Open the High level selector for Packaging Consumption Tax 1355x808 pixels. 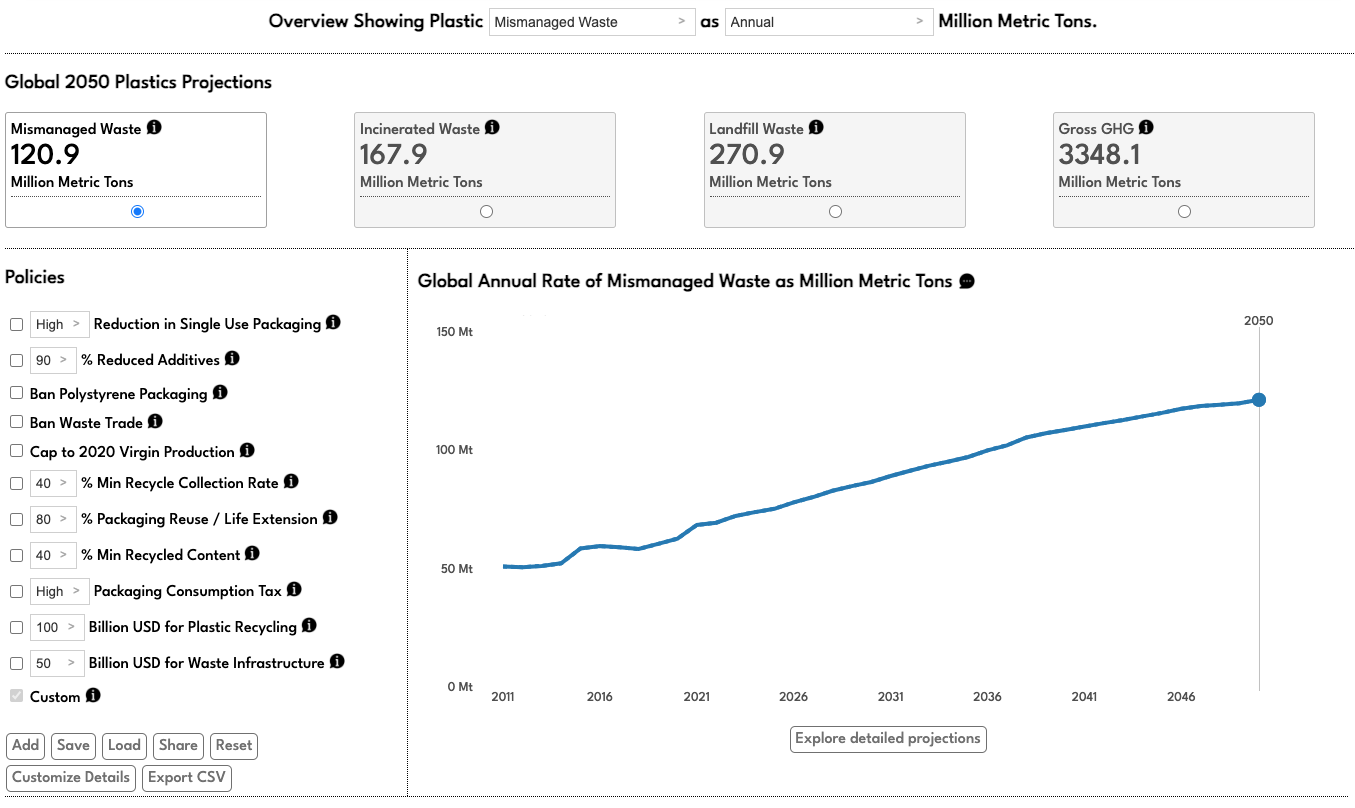point(59,591)
